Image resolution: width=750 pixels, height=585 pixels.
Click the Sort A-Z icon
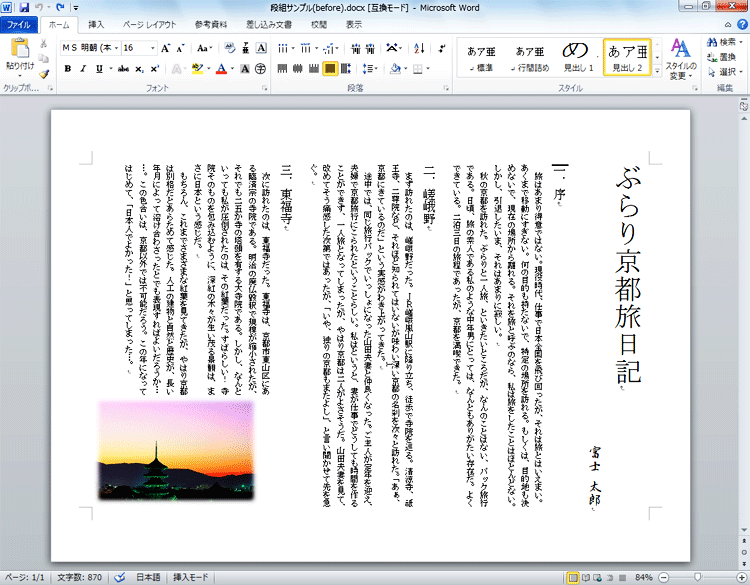click(x=419, y=48)
